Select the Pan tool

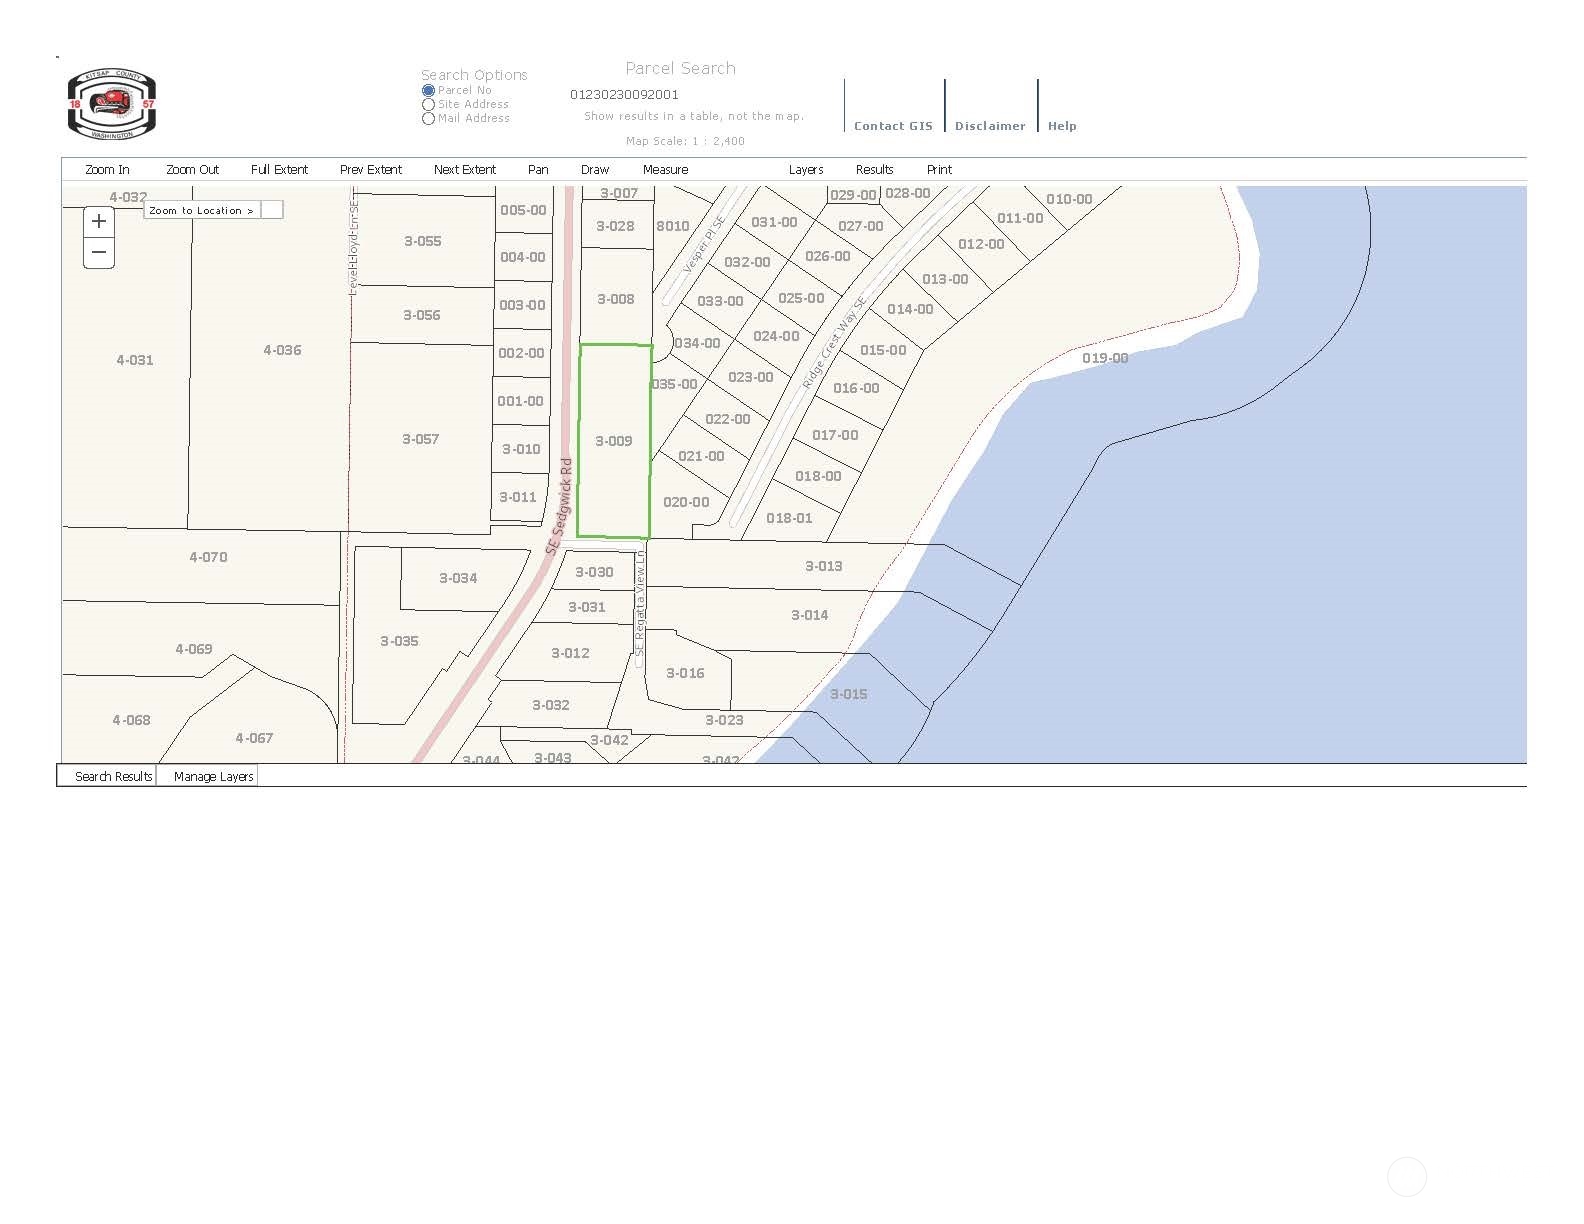(538, 170)
